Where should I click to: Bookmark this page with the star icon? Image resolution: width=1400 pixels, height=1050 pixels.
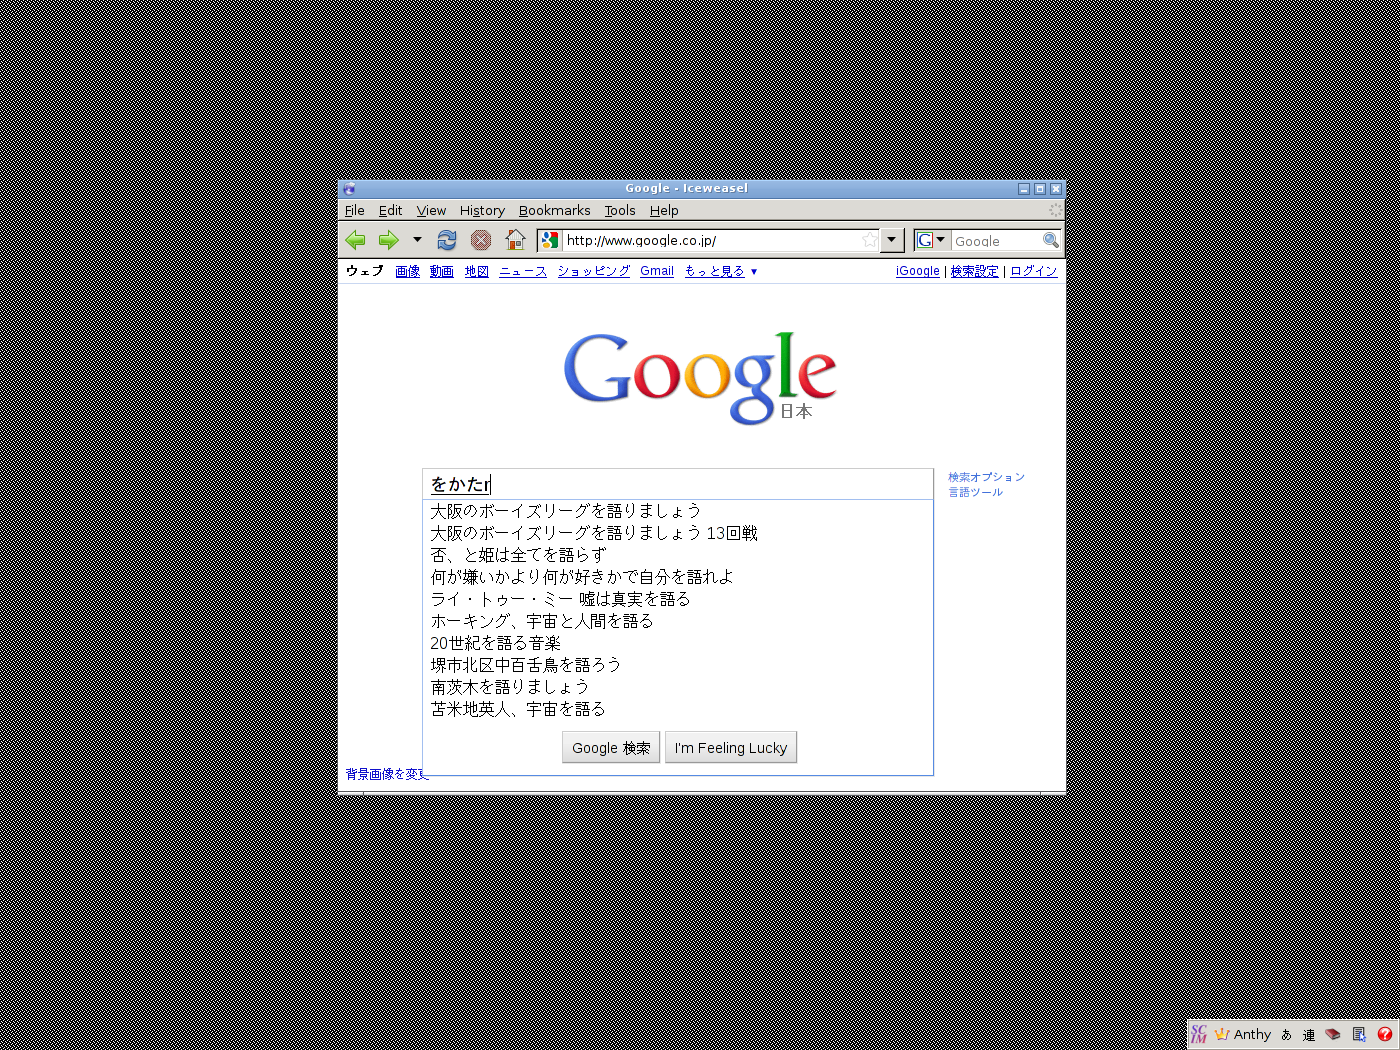[x=869, y=240]
